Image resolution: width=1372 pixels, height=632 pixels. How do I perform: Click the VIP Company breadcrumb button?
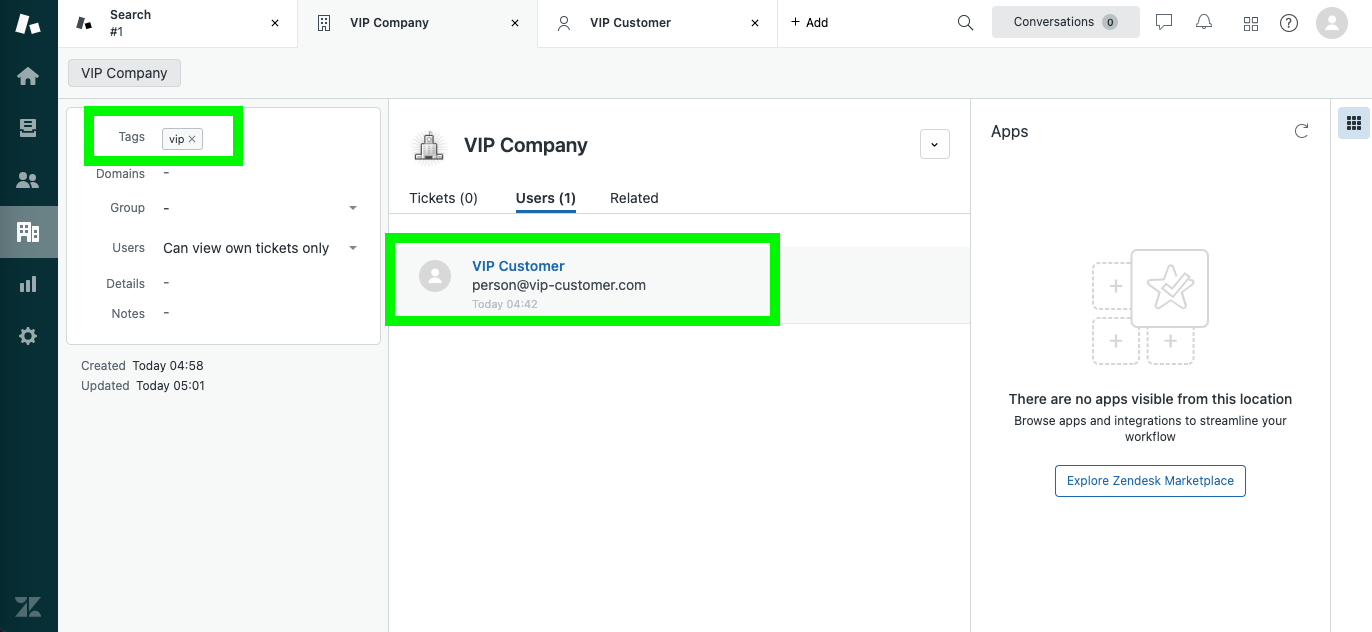(x=124, y=73)
